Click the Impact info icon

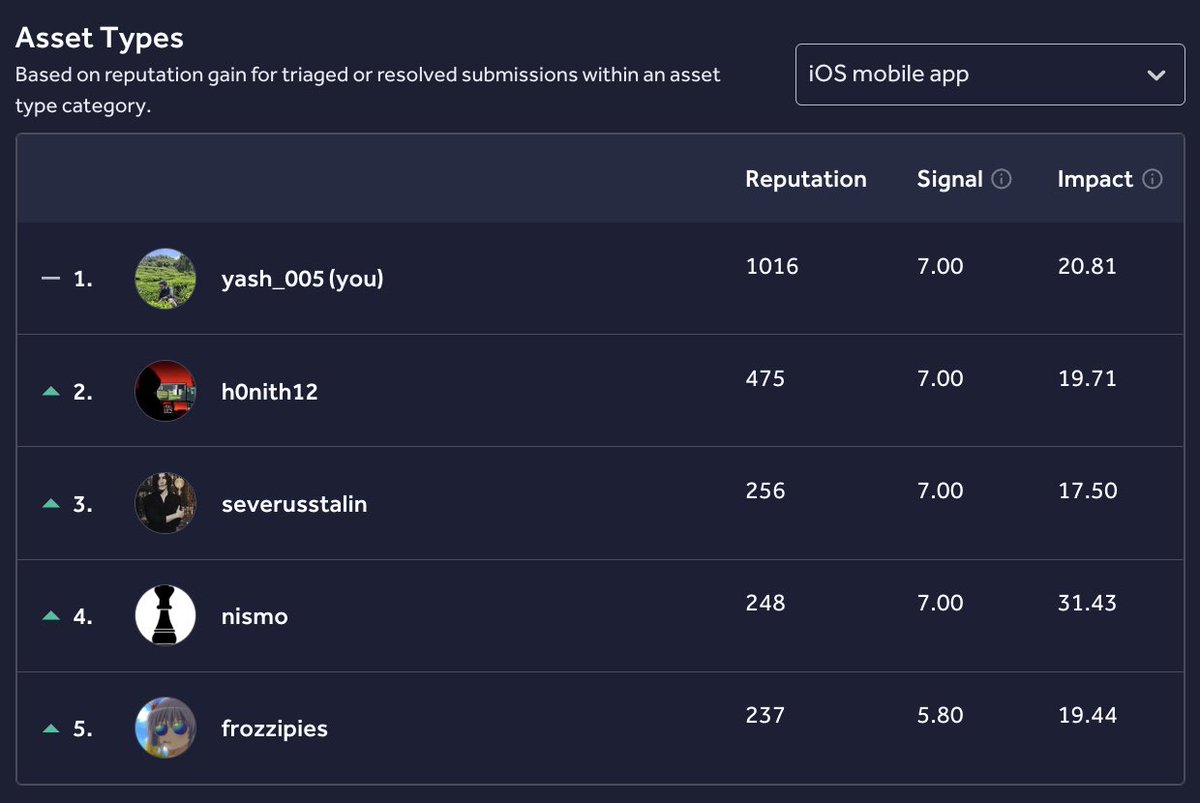(x=1152, y=179)
